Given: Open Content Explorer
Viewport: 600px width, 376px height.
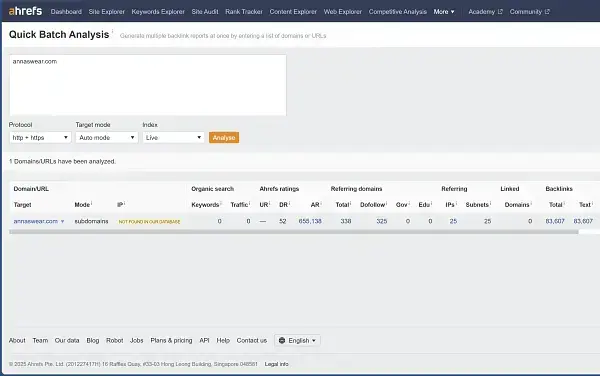Looking at the screenshot, I should pyautogui.click(x=293, y=12).
